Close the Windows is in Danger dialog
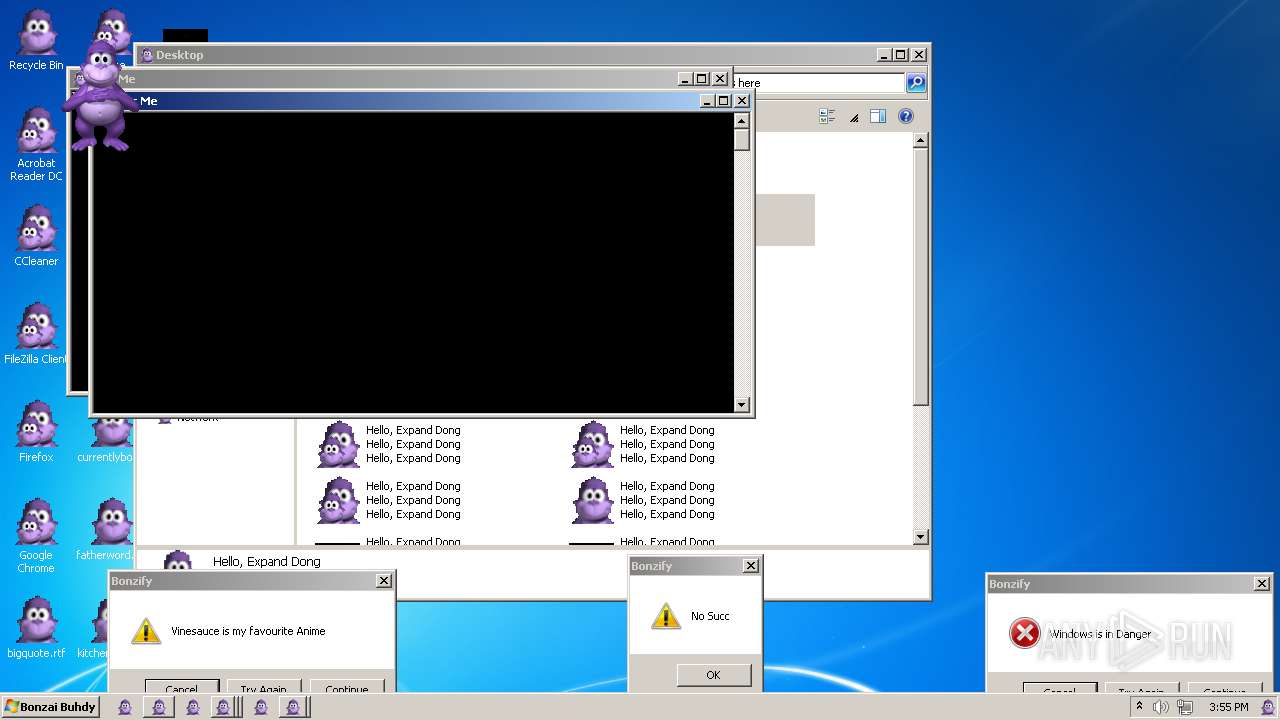The width and height of the screenshot is (1280, 720). (1262, 584)
